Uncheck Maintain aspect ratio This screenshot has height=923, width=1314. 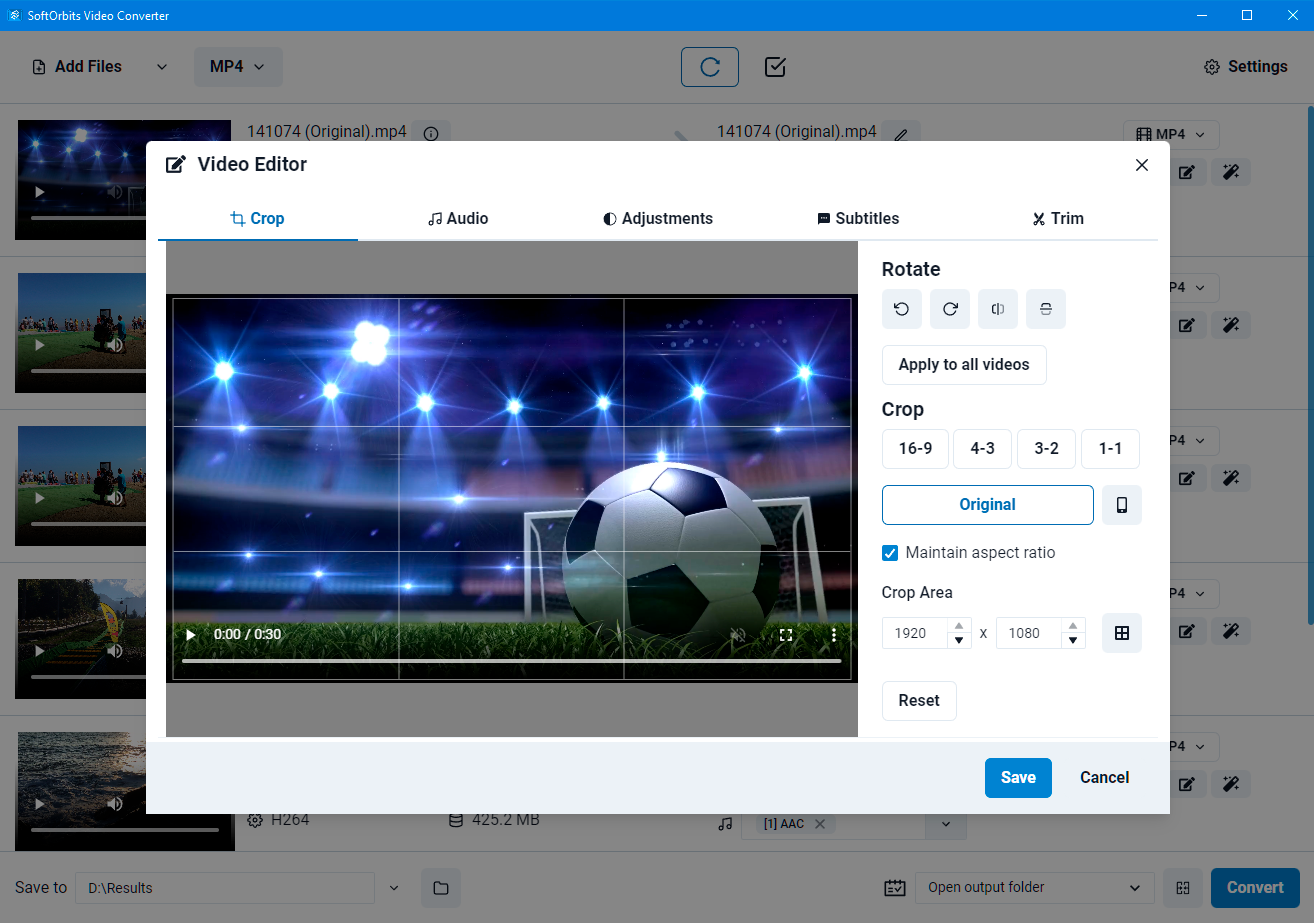tap(889, 553)
